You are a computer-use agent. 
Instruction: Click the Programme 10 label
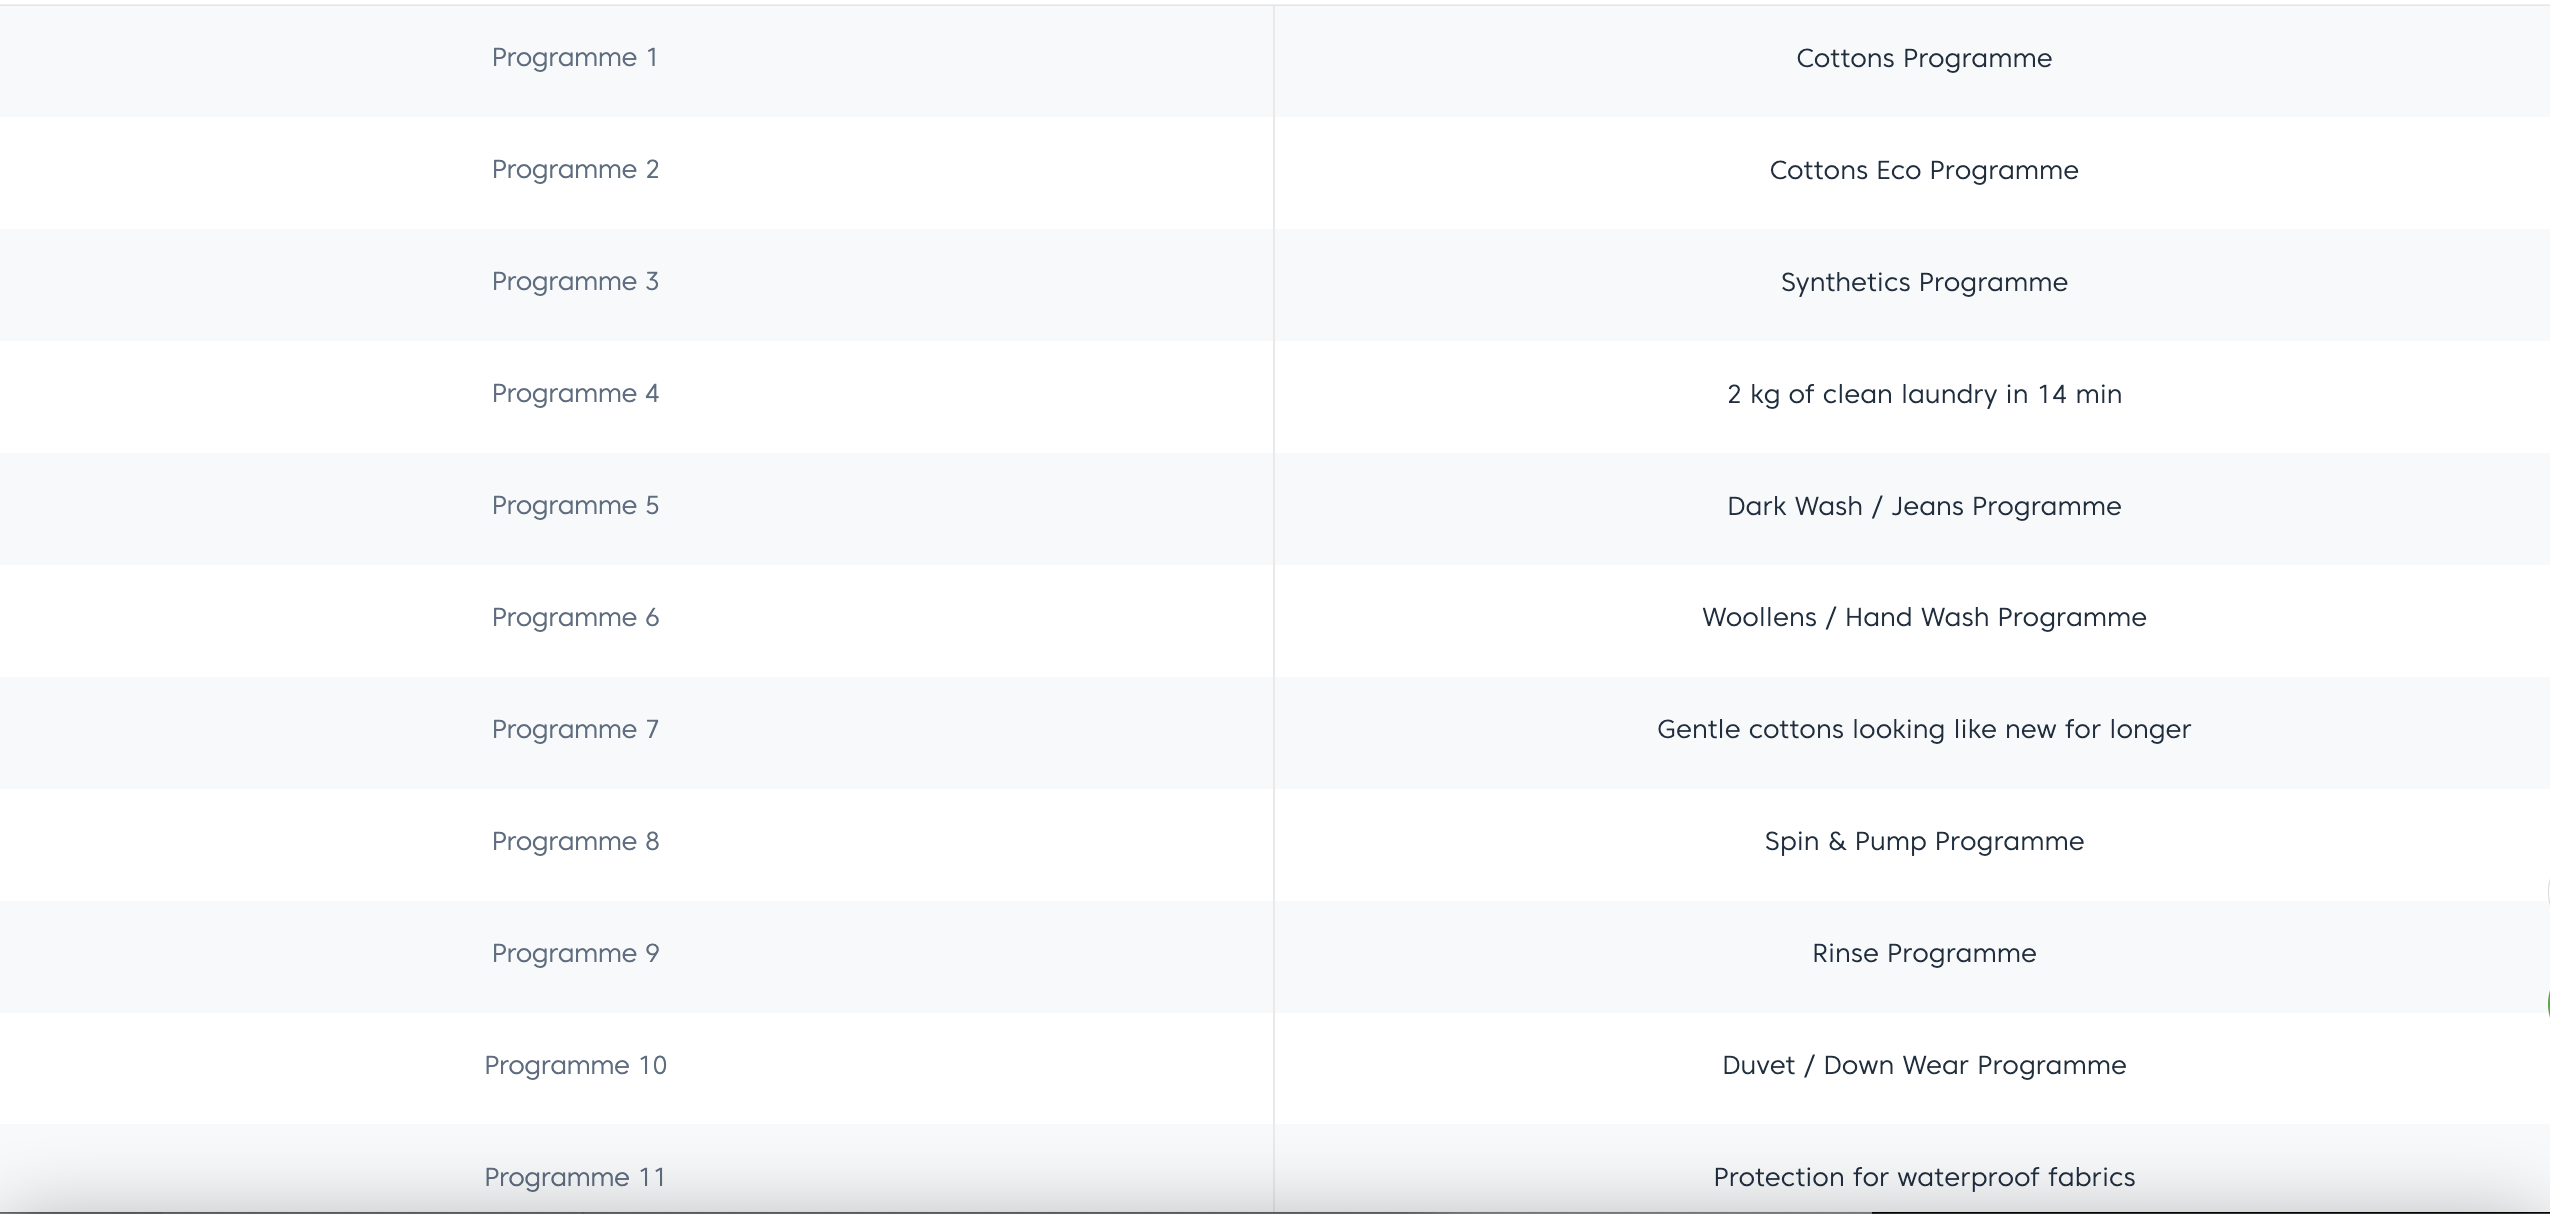[575, 1066]
